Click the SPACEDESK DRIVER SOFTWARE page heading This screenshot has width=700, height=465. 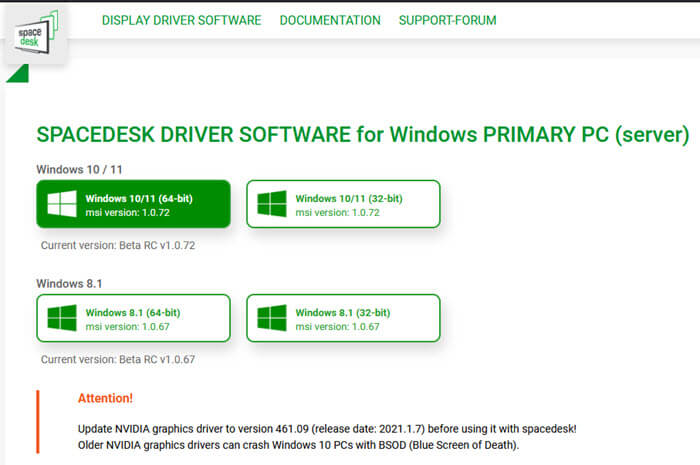pyautogui.click(x=363, y=135)
